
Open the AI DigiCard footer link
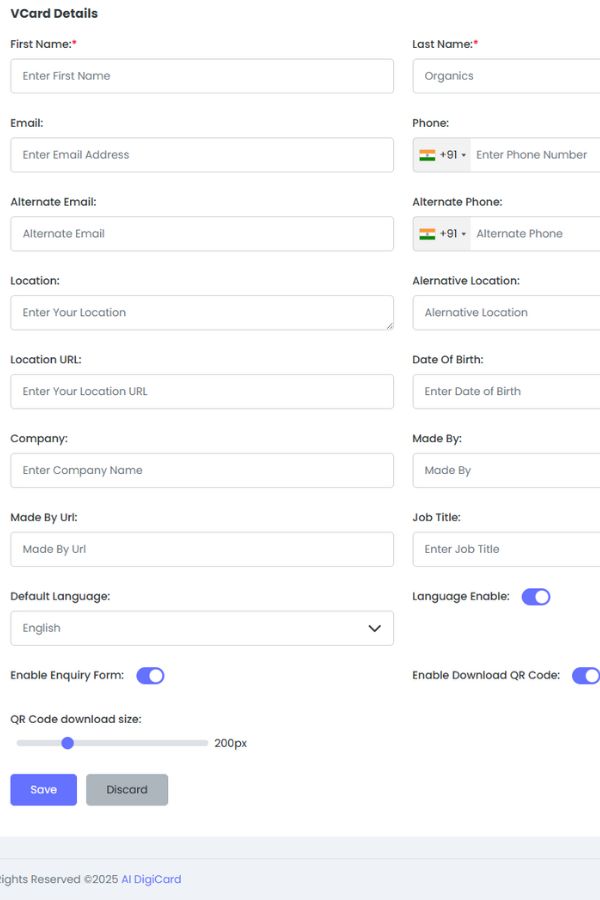pos(151,880)
